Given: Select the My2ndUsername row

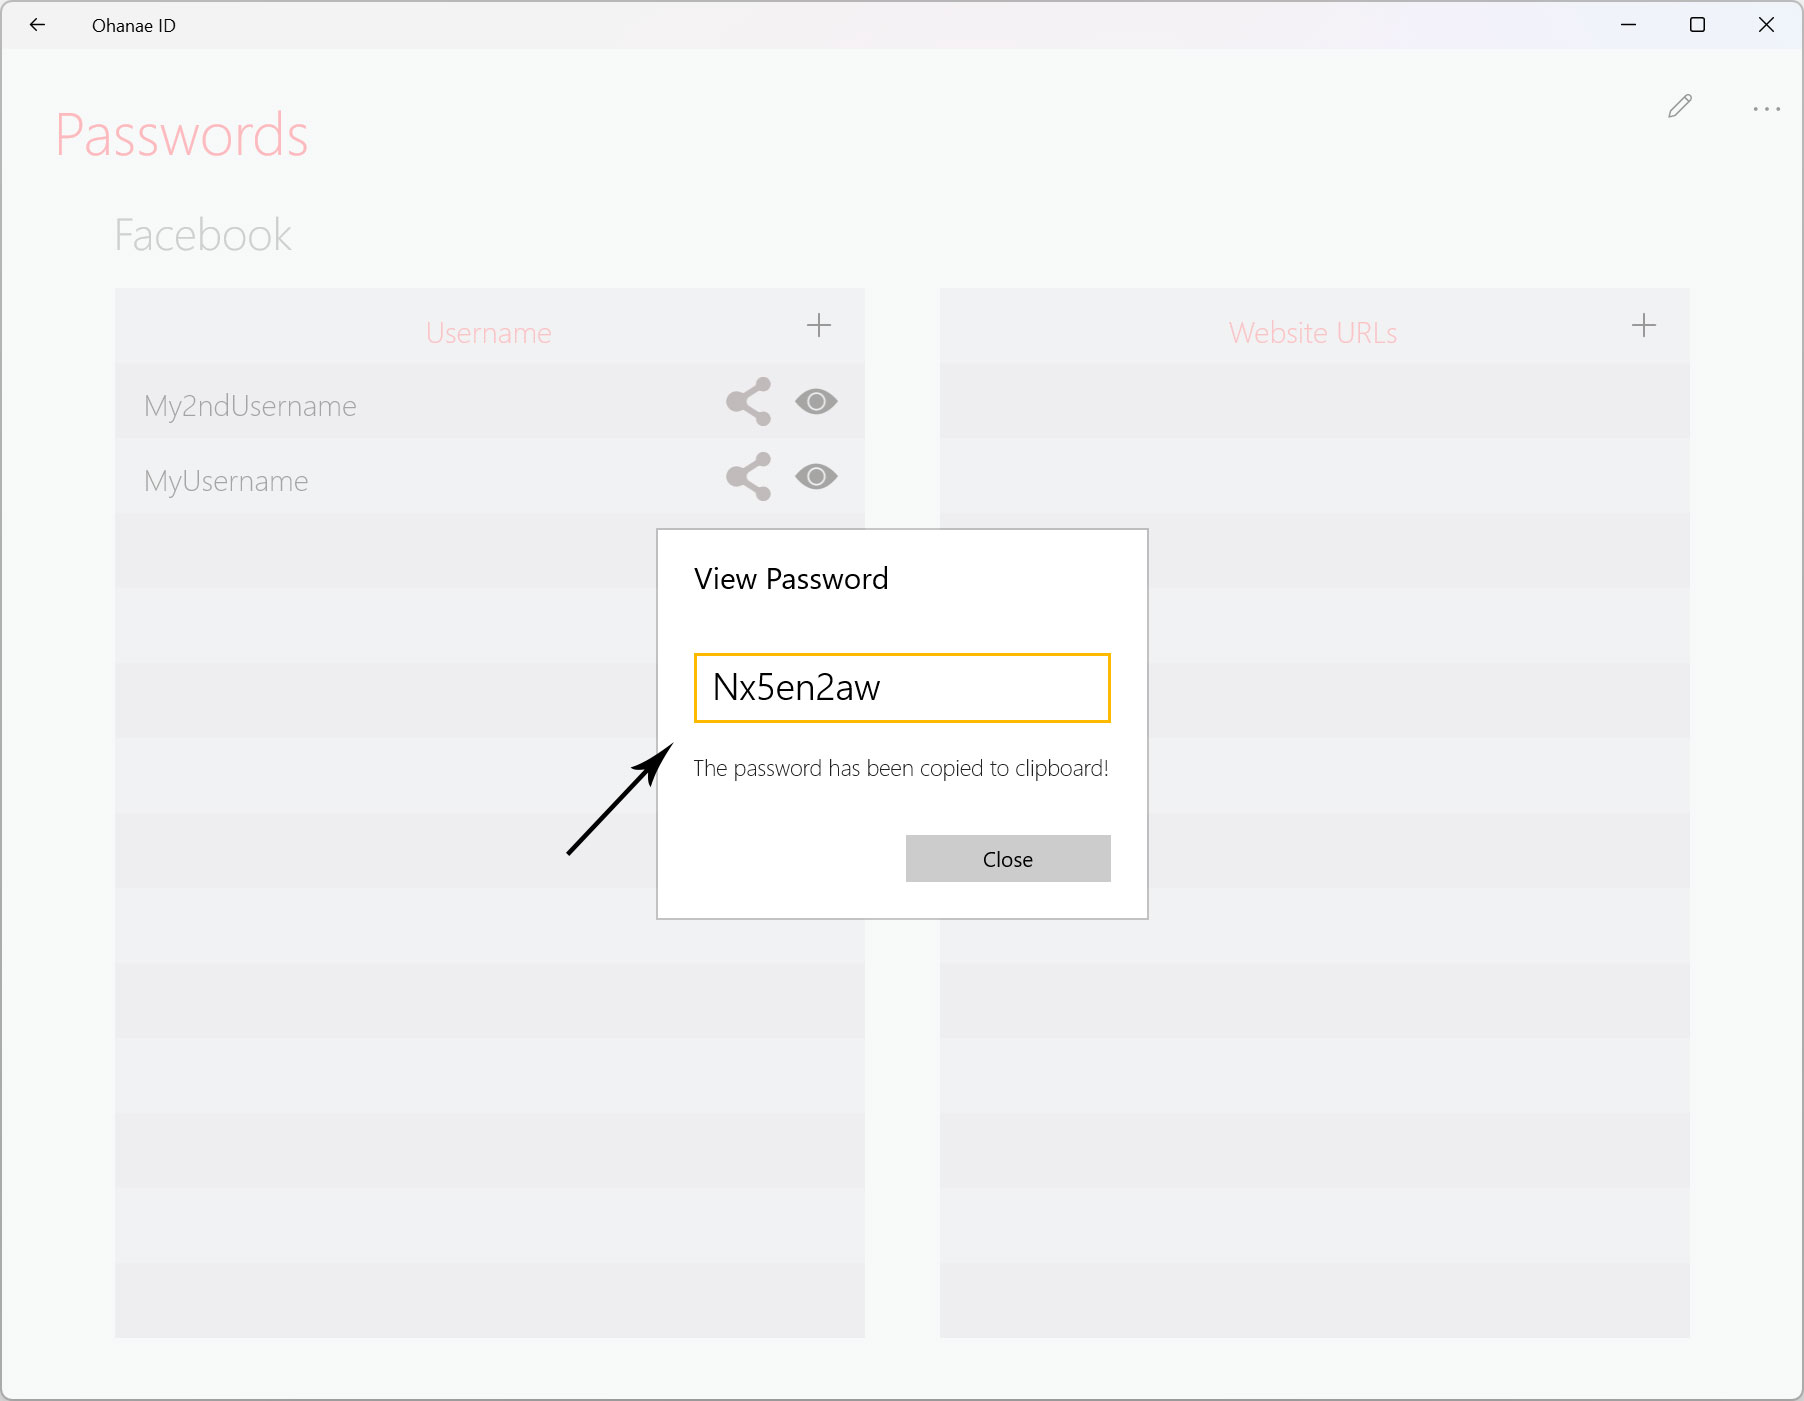Looking at the screenshot, I should pyautogui.click(x=490, y=401).
